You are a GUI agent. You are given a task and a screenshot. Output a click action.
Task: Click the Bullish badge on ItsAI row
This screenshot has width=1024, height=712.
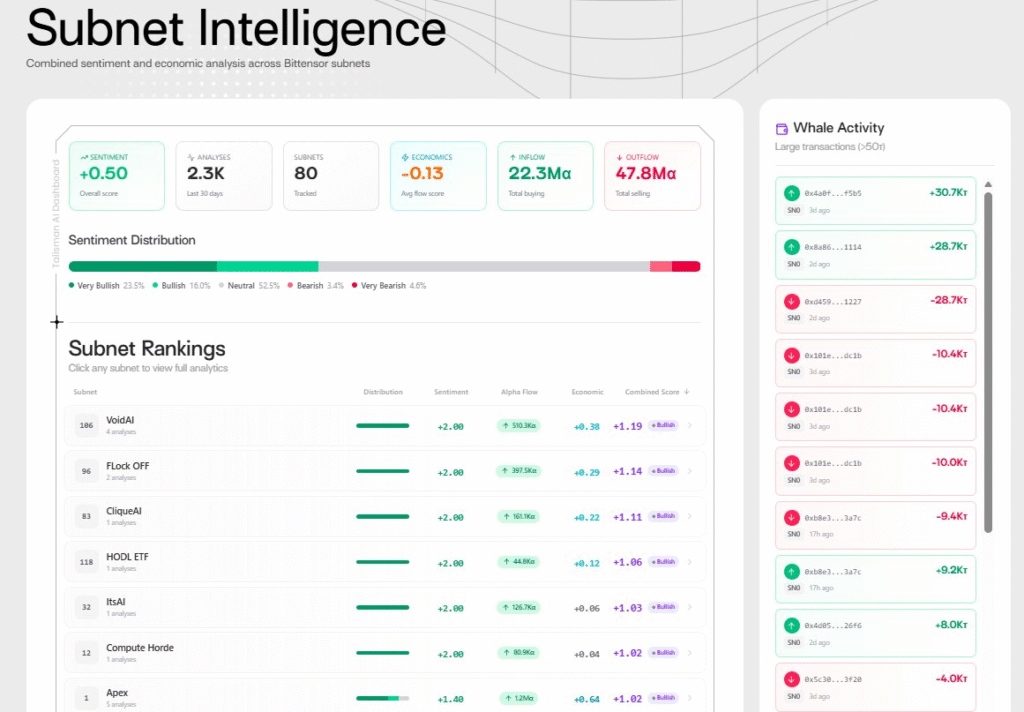coord(663,607)
